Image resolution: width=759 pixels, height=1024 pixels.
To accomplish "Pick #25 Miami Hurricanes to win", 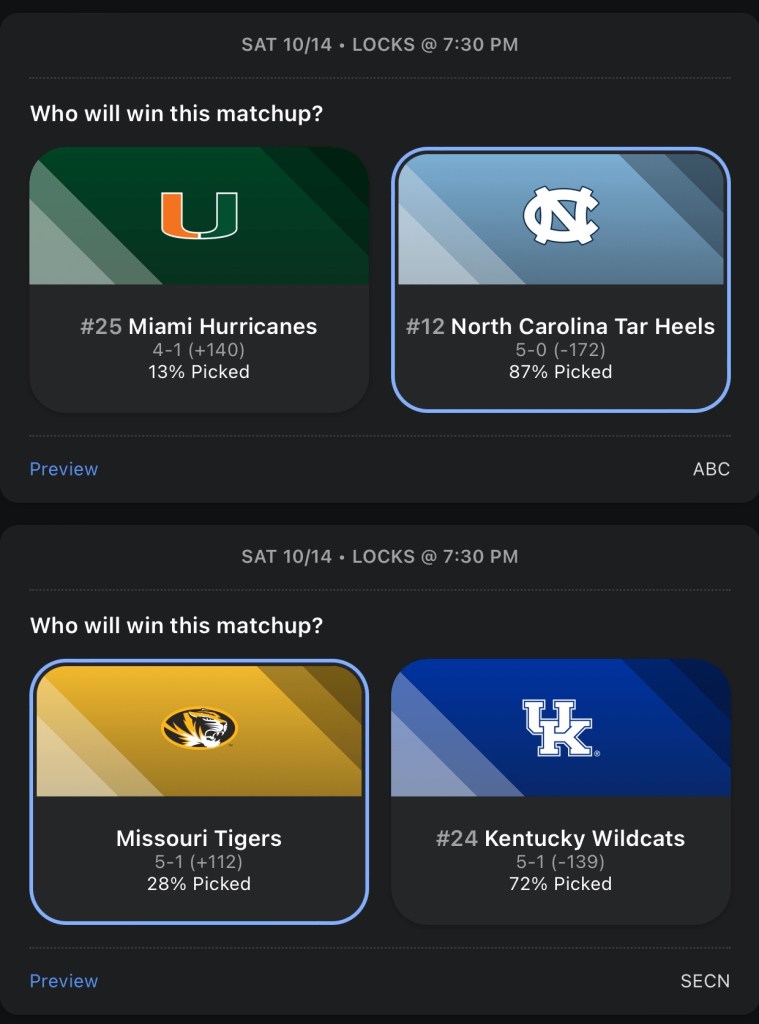I will [199, 326].
